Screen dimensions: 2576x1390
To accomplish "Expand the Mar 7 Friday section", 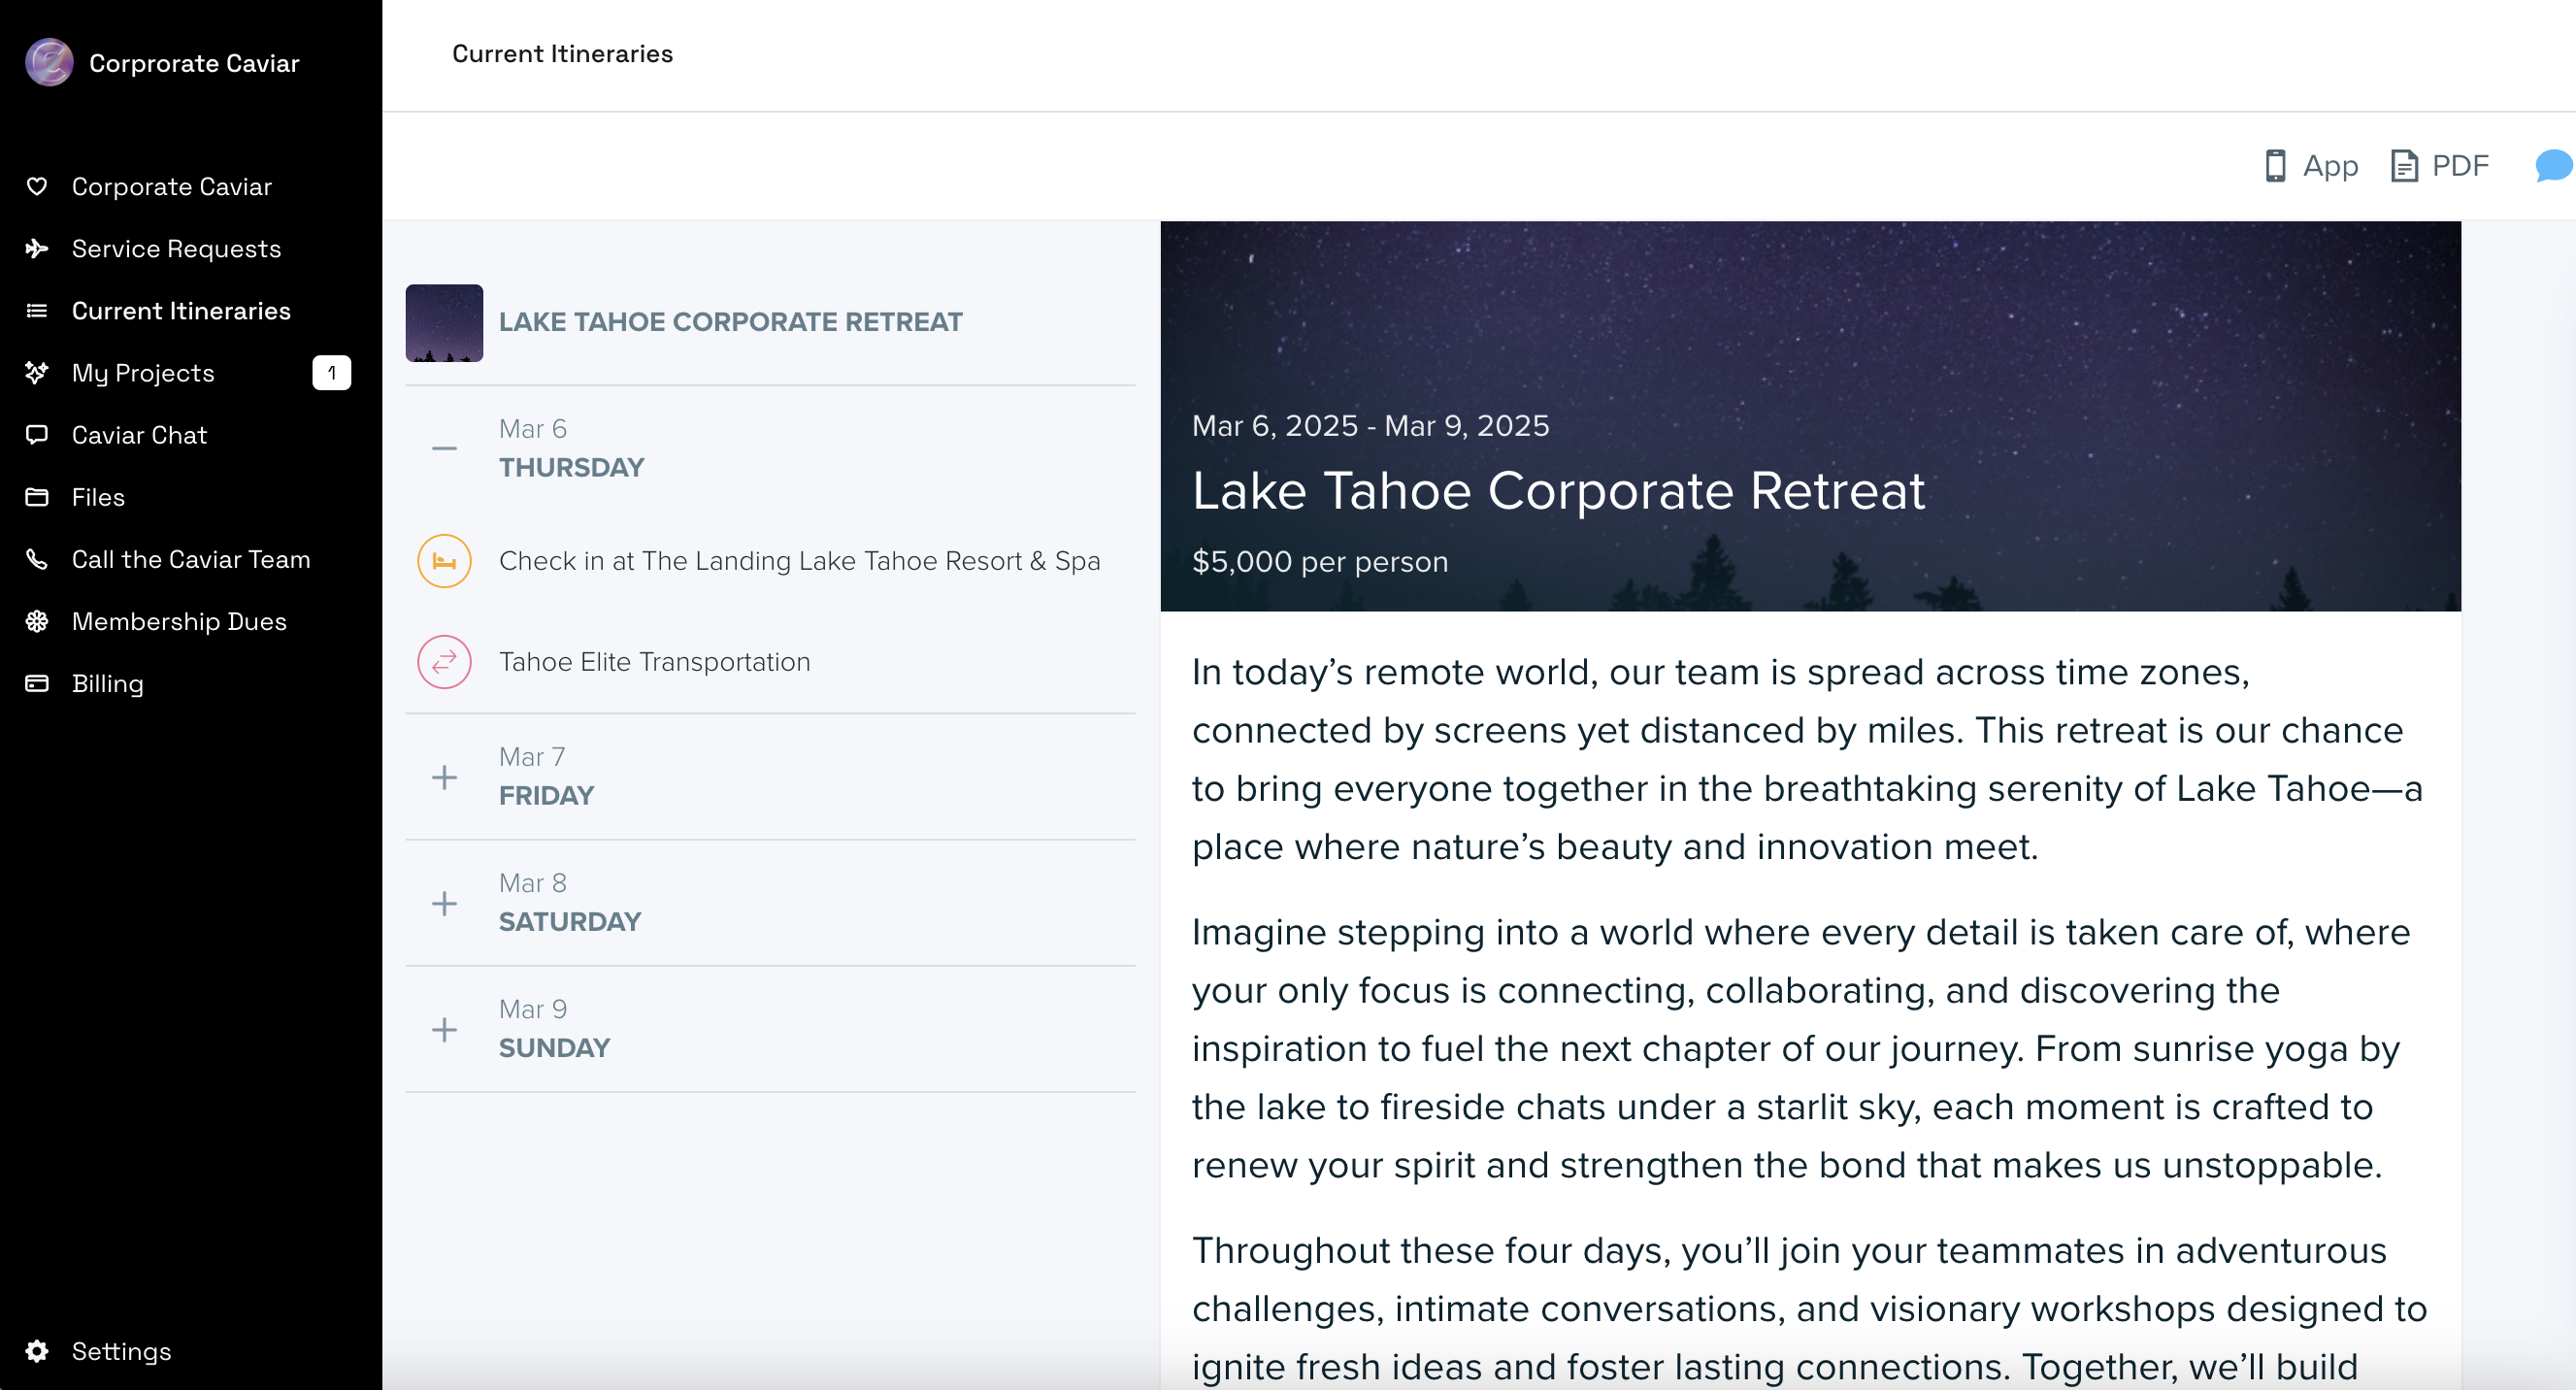I will [444, 777].
